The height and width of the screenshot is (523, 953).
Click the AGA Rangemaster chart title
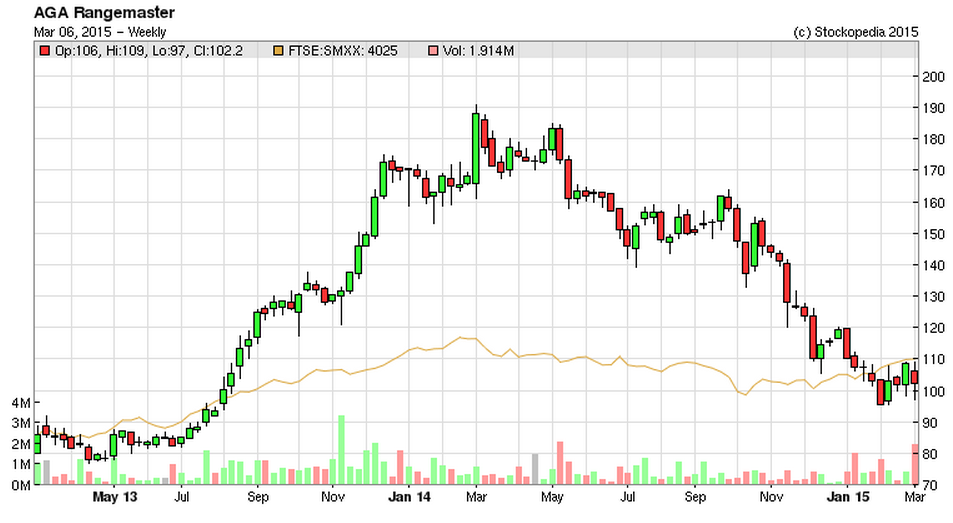tap(104, 12)
